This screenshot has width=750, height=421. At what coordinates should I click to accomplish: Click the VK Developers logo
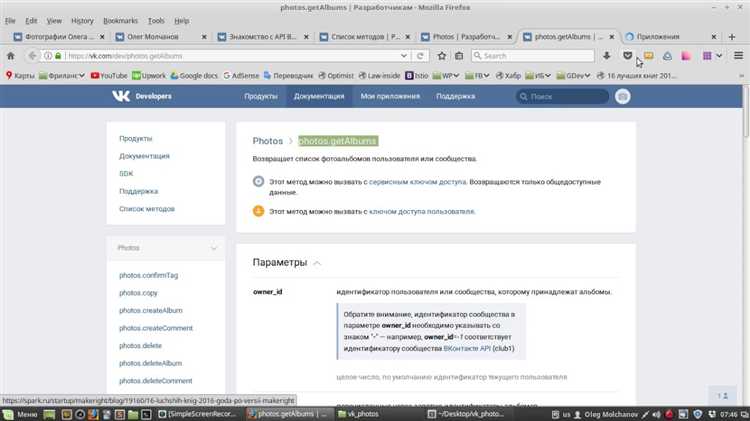tap(142, 96)
